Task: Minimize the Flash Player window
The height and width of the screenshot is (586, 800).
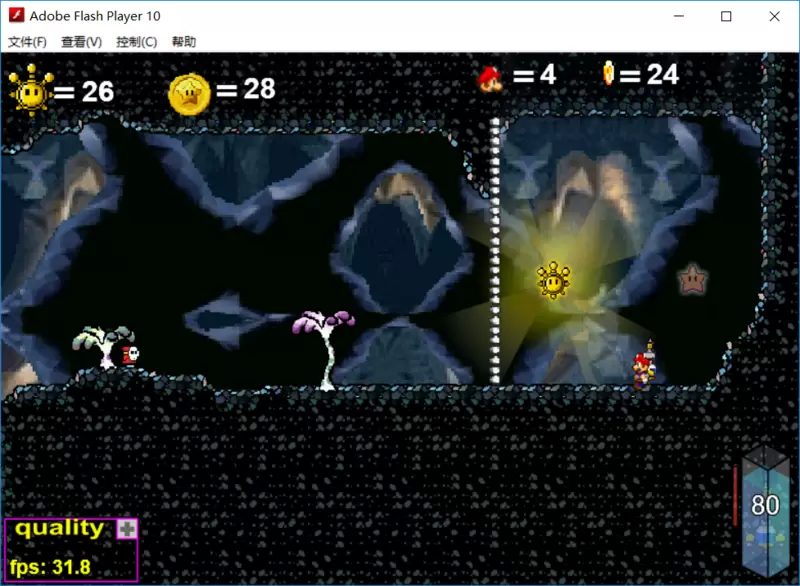Action: click(679, 16)
